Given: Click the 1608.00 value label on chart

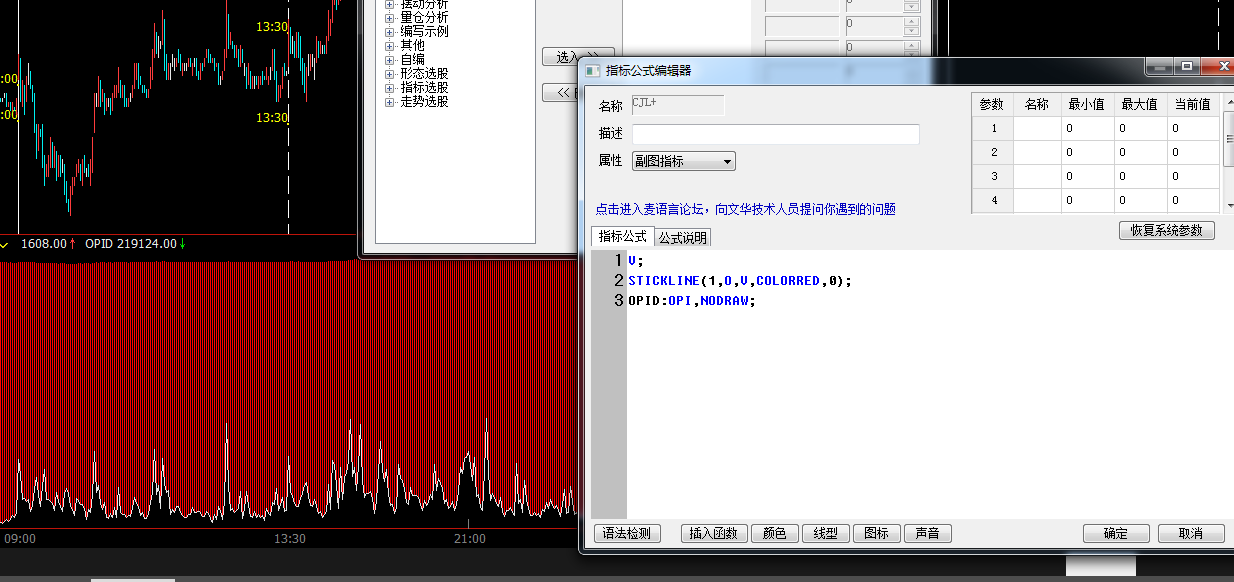Looking at the screenshot, I should (43, 244).
